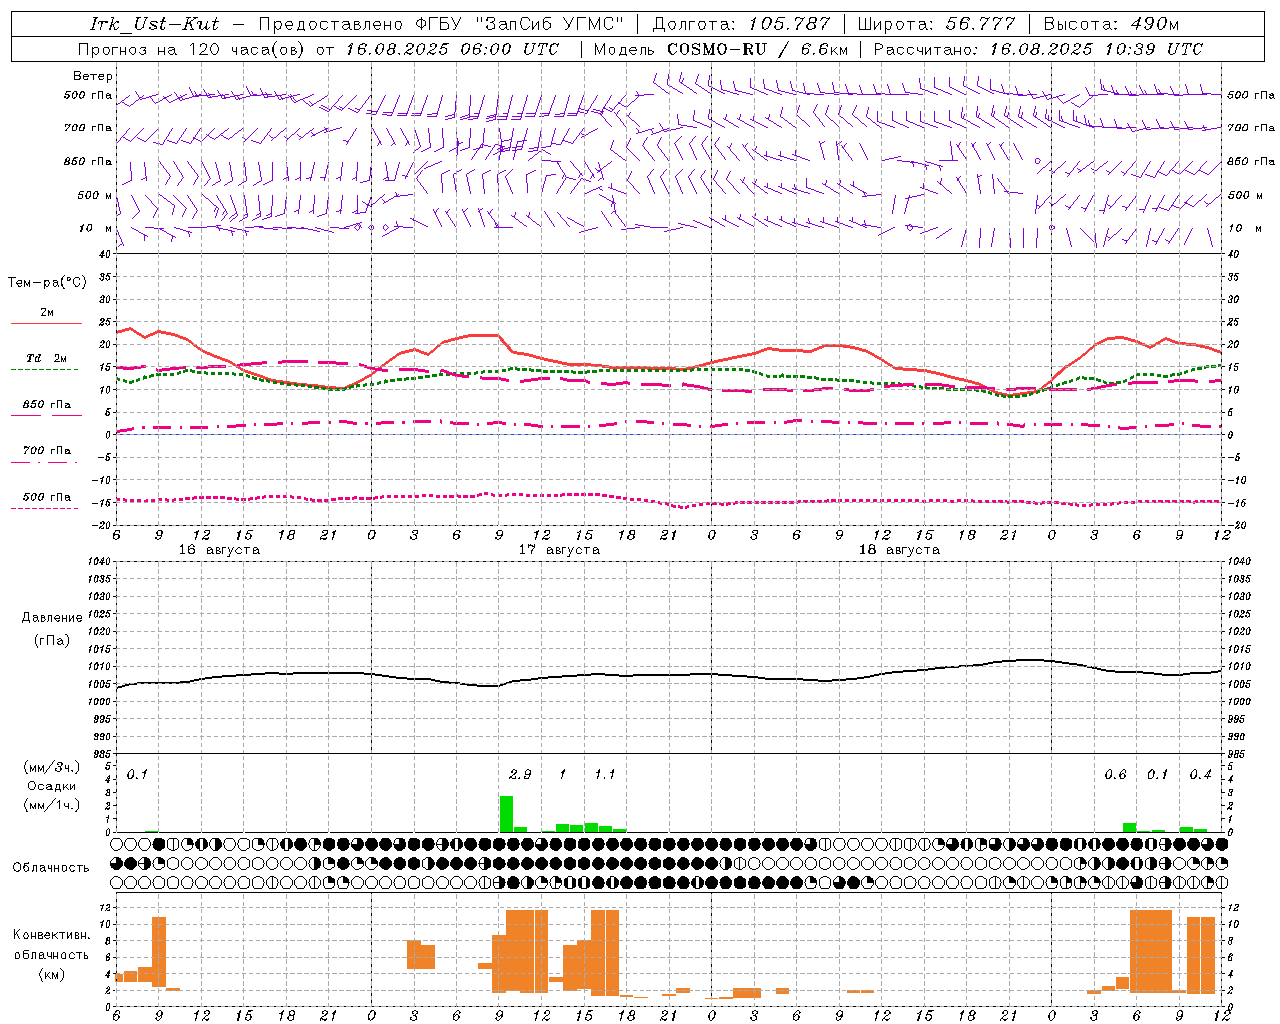Click the elevation value 490м
This screenshot has height=1024, width=1280.
[x=1155, y=24]
